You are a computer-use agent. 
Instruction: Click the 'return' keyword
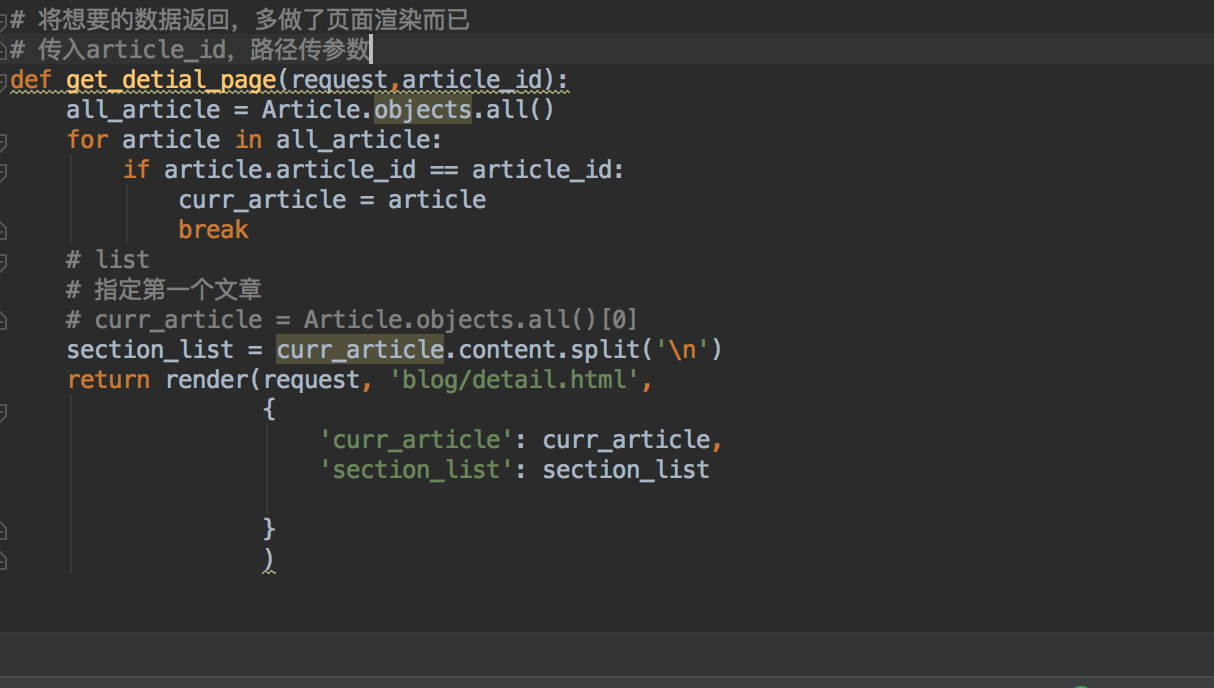pos(108,379)
